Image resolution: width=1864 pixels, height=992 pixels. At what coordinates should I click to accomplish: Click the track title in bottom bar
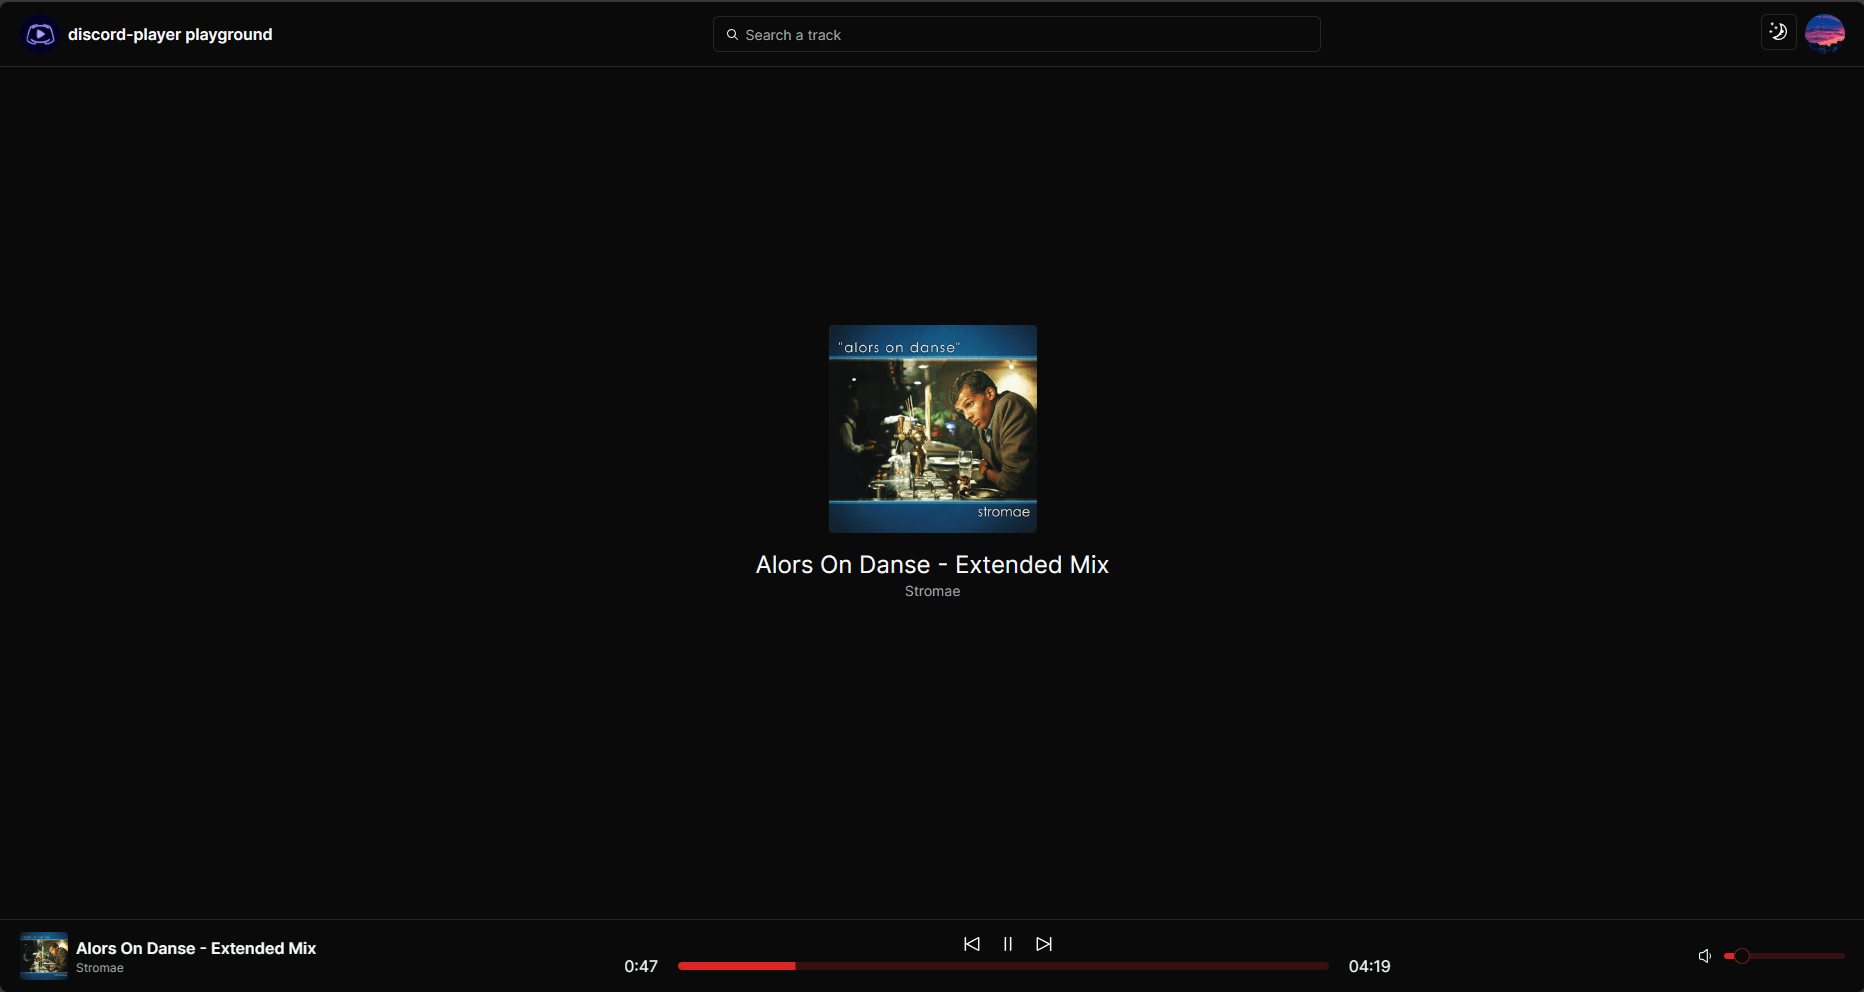[x=196, y=948]
